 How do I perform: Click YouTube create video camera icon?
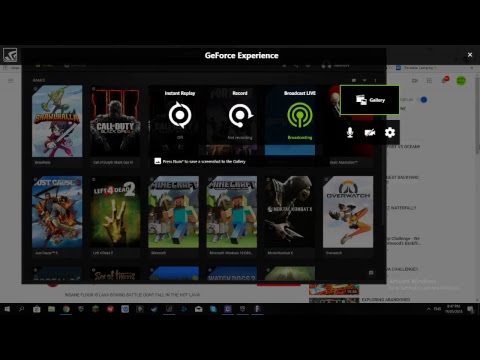[x=415, y=81]
